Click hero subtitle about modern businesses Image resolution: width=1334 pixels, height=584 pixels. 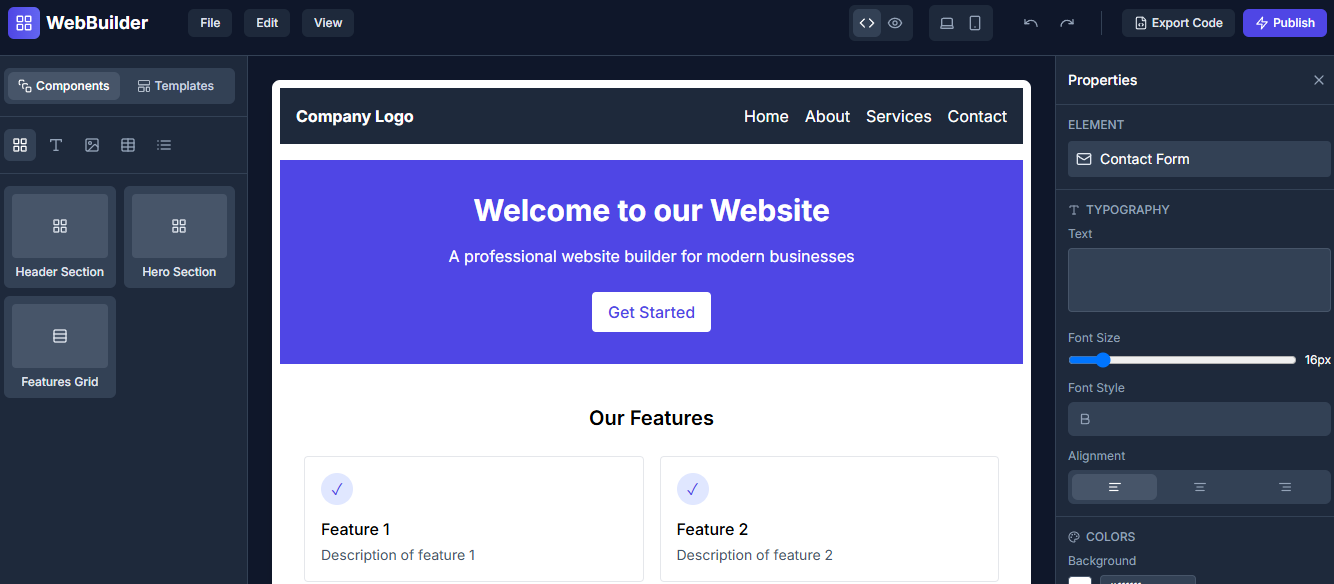click(651, 256)
